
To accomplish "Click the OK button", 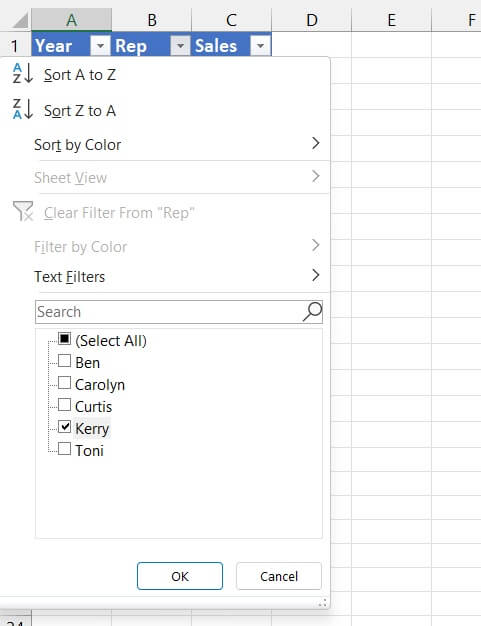I will click(180, 576).
